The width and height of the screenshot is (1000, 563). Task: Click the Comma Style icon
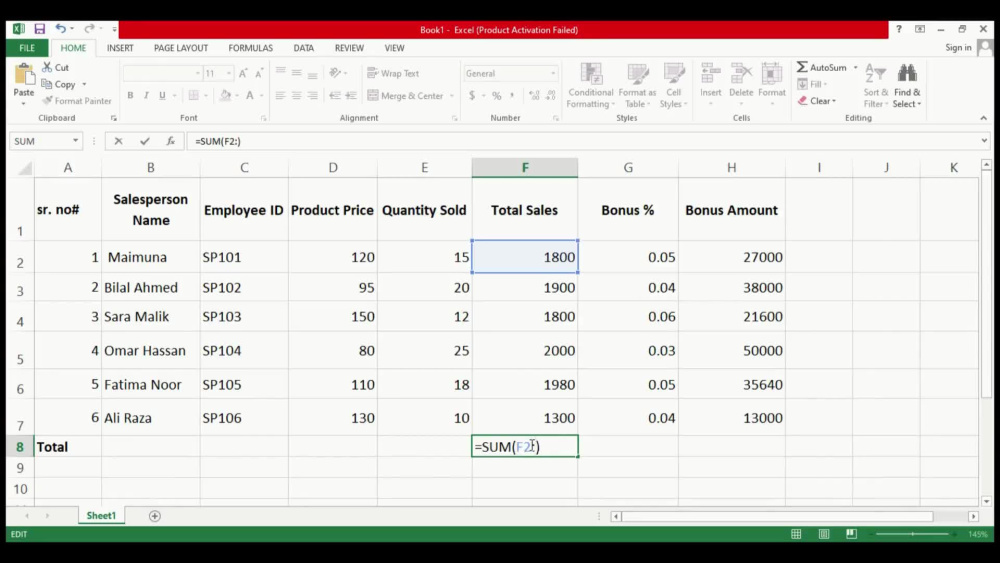click(x=511, y=96)
